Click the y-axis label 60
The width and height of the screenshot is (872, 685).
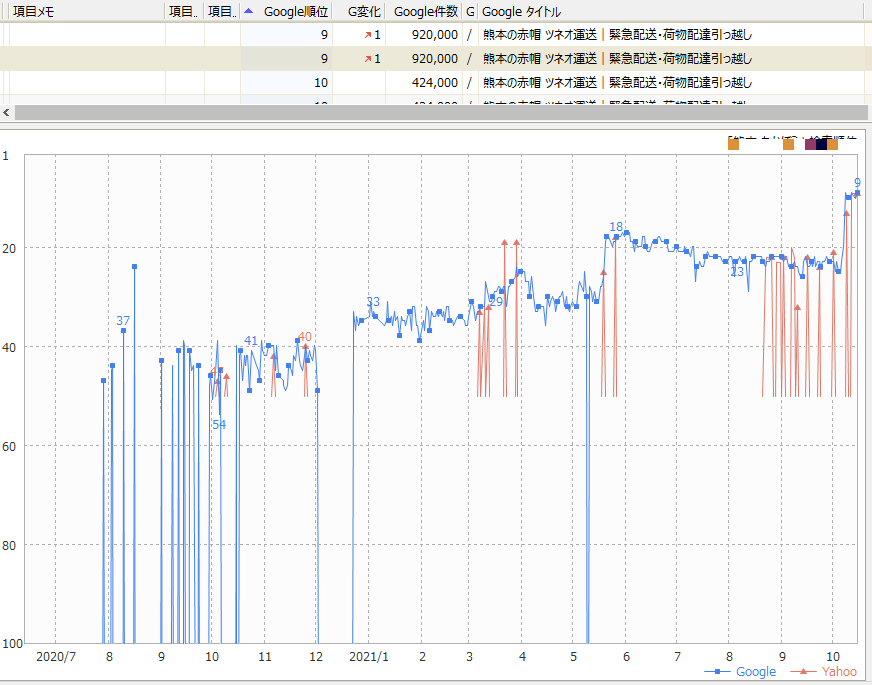(x=9, y=446)
